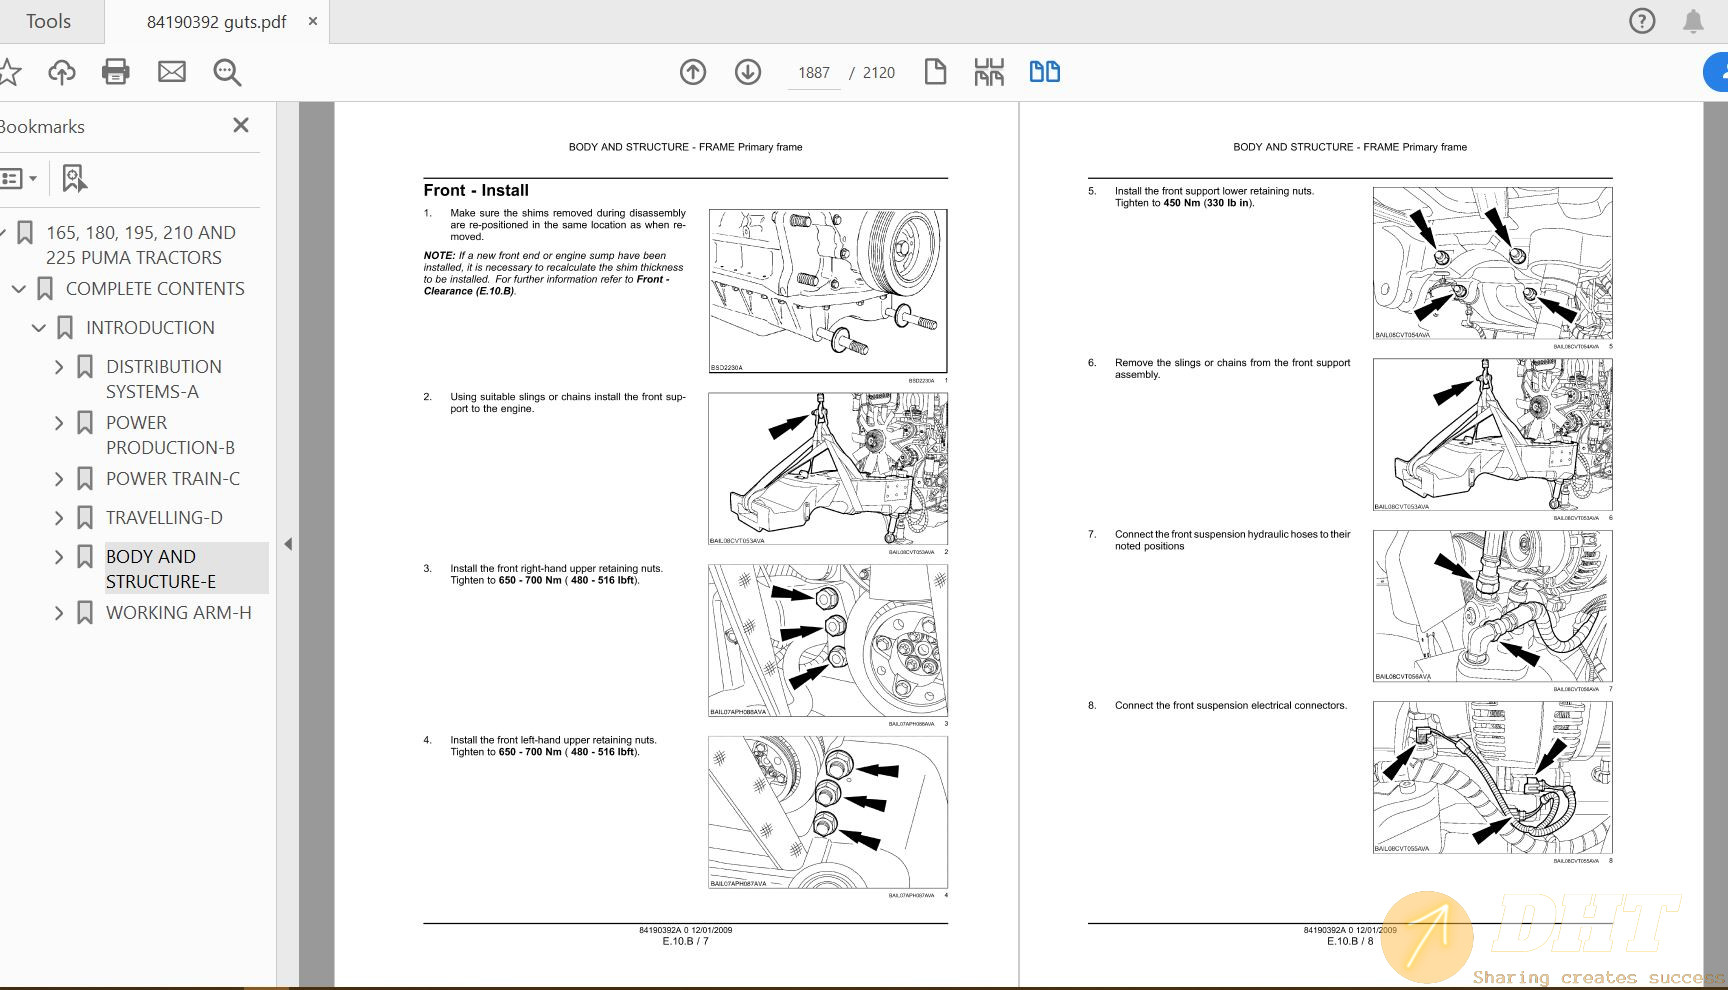
Task: Upload file with the cloud arrow icon
Action: 62,72
